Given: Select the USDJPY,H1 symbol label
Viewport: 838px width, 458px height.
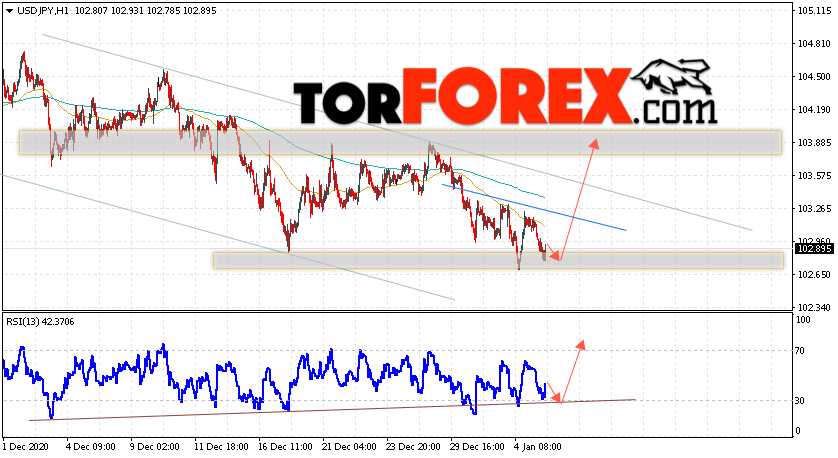Looking at the screenshot, I should pos(43,11).
